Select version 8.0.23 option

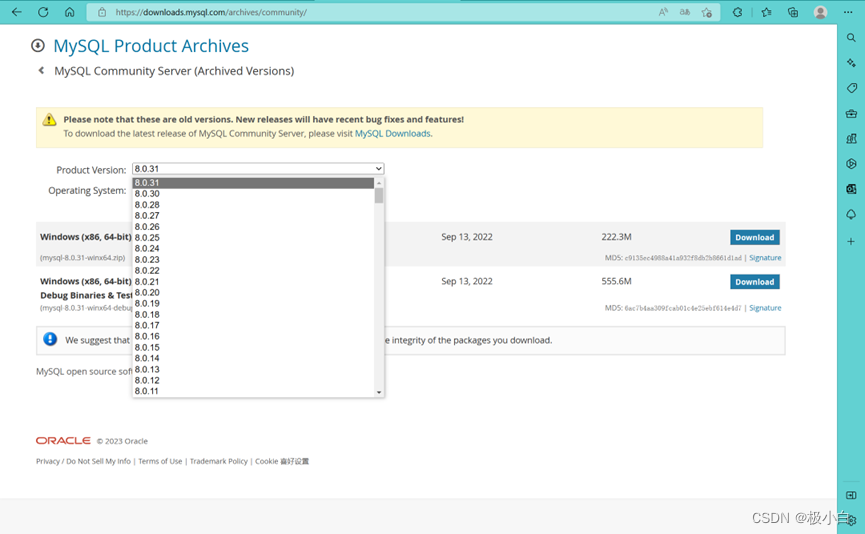pos(253,259)
